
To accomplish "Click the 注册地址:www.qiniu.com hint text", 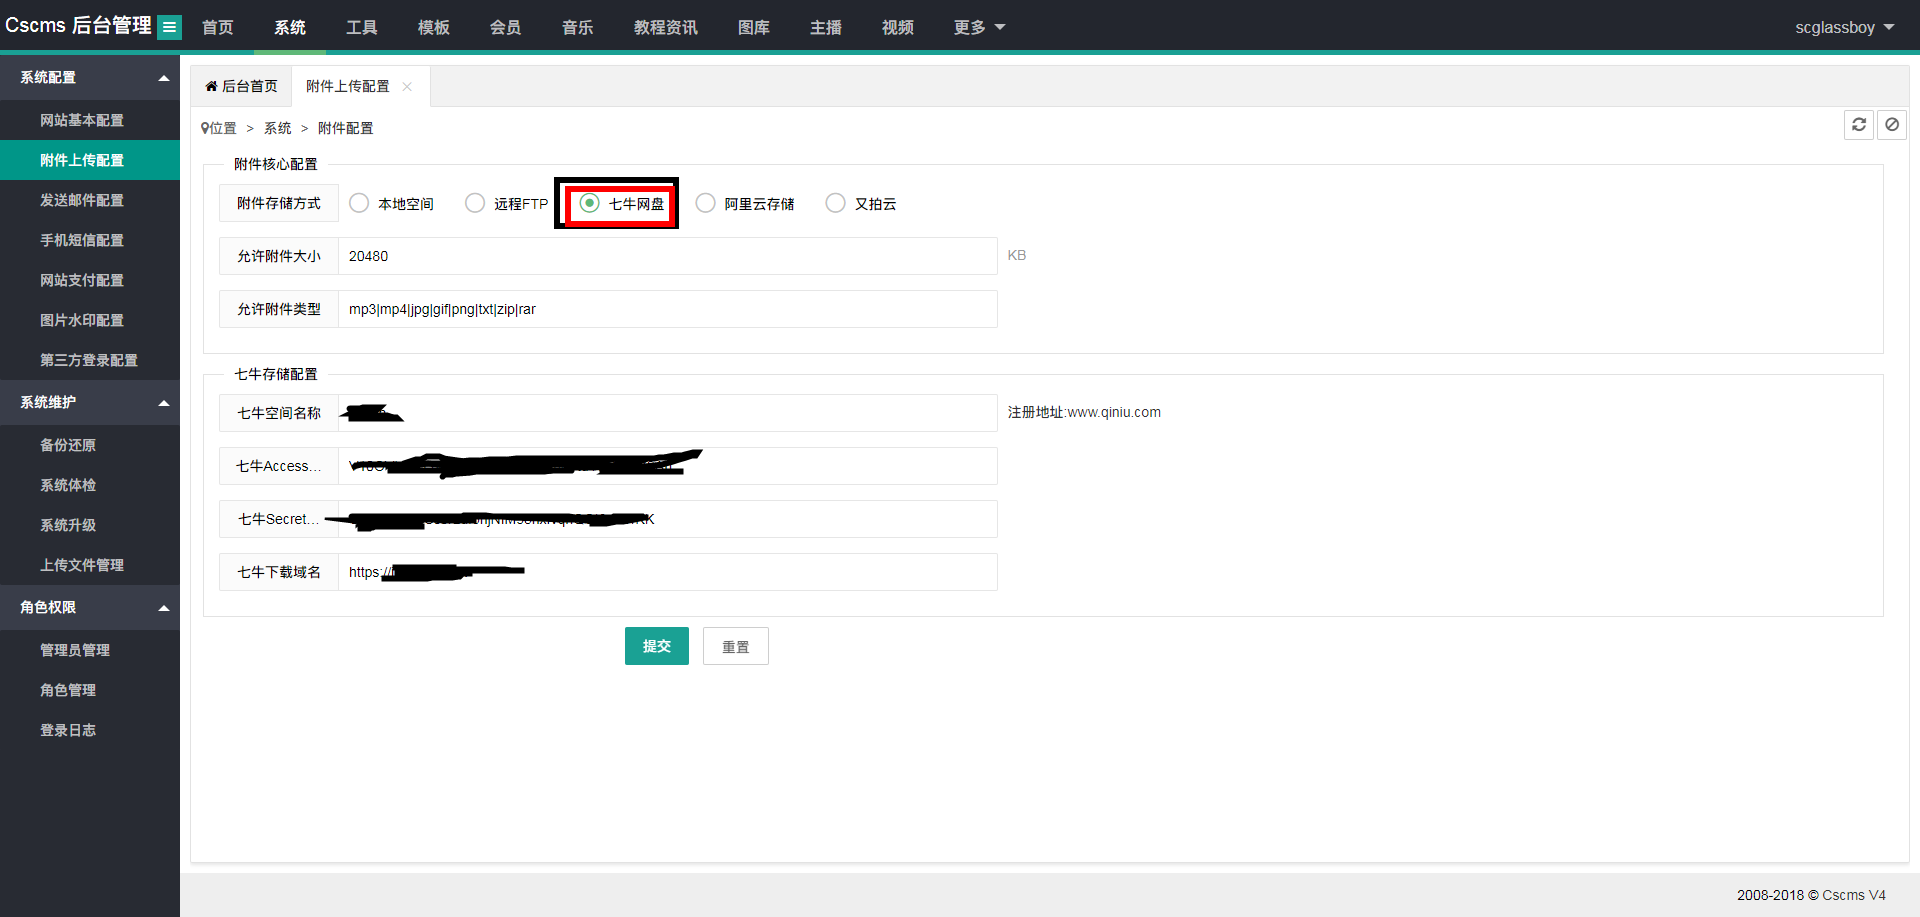I will pos(1084,412).
